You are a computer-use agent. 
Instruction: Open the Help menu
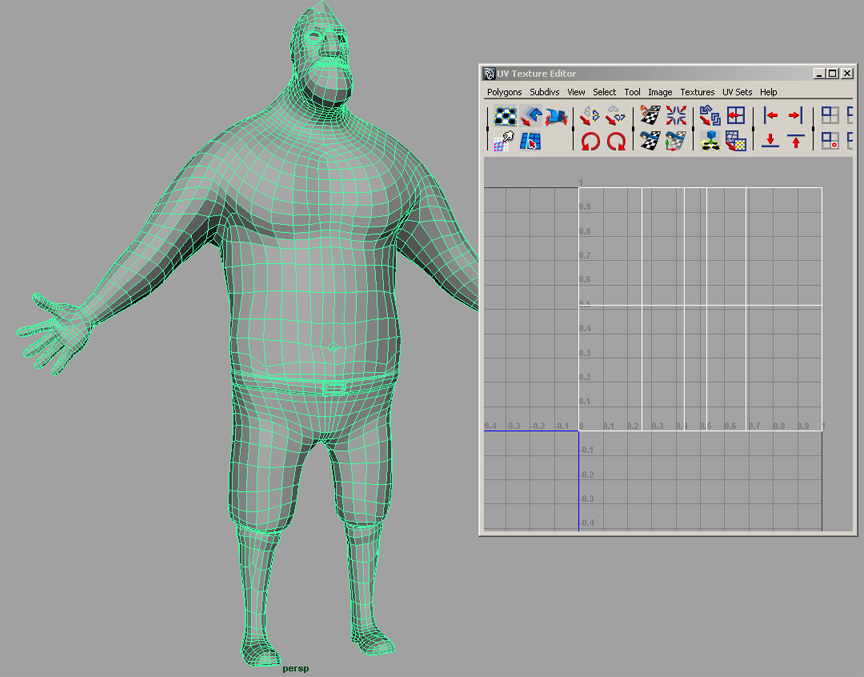click(768, 92)
